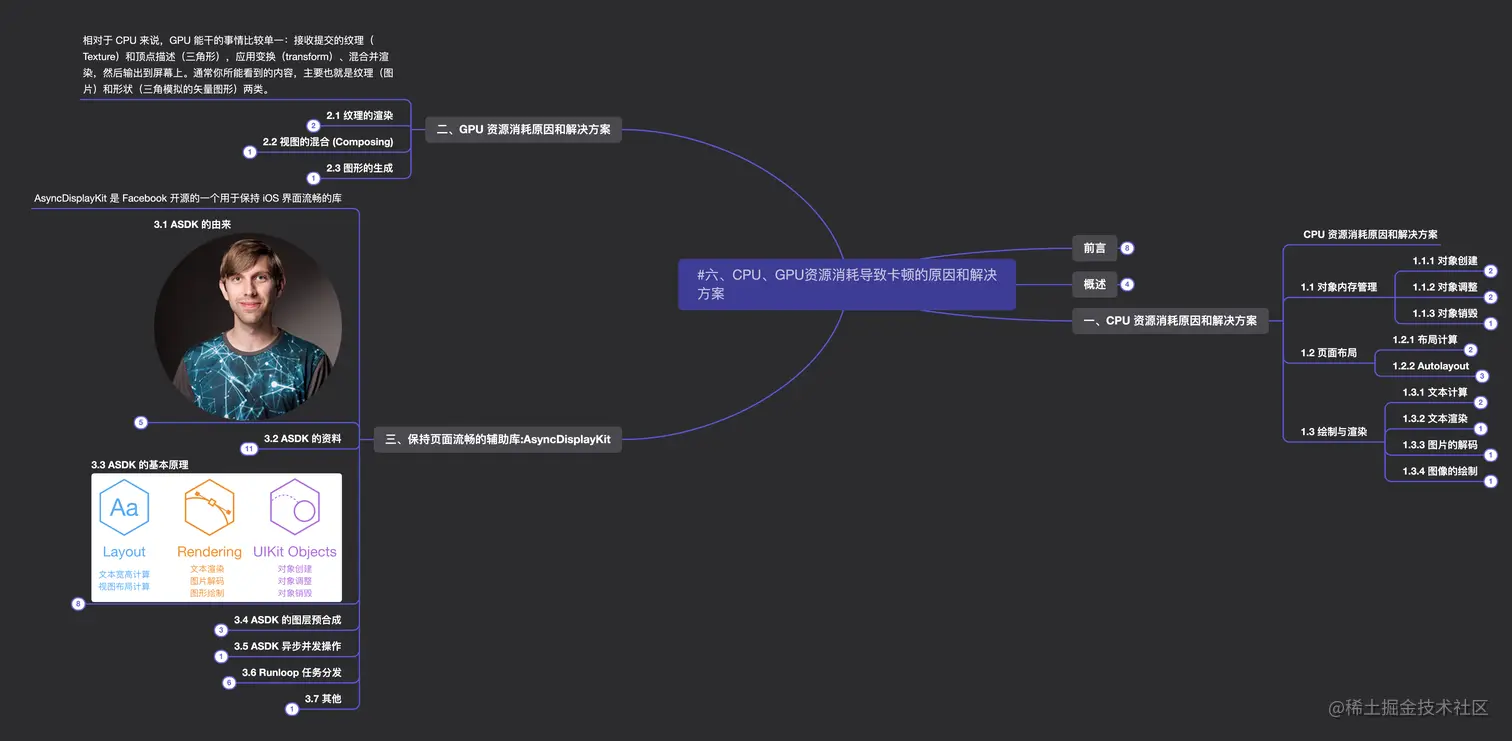
Task: Click the Rendering label in the ASDK diagram
Action: (x=209, y=552)
